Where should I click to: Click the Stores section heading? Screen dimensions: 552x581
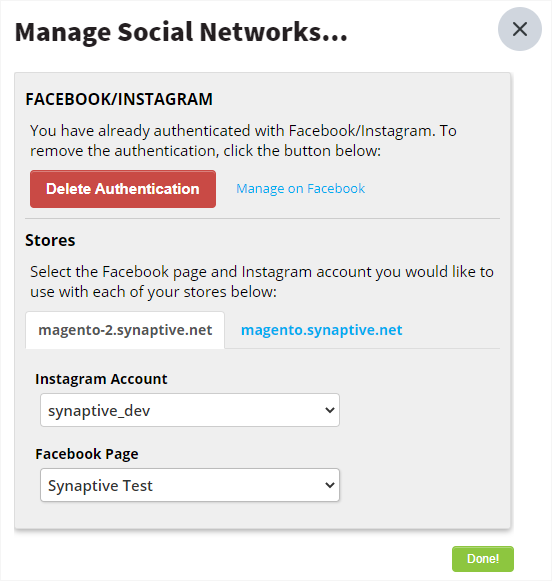50,240
